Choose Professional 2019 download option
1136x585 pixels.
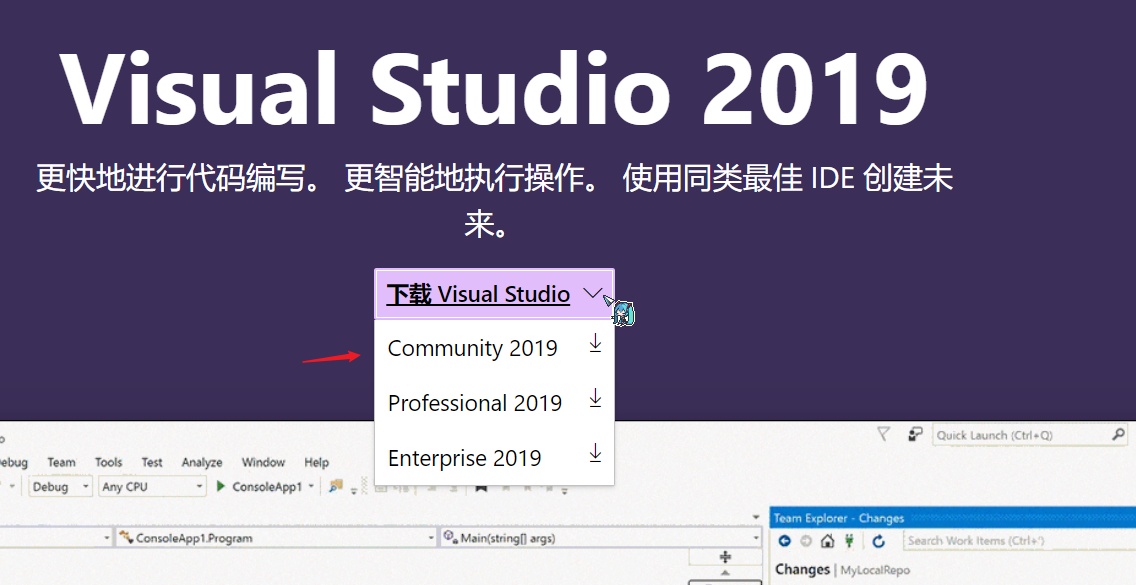coord(494,402)
